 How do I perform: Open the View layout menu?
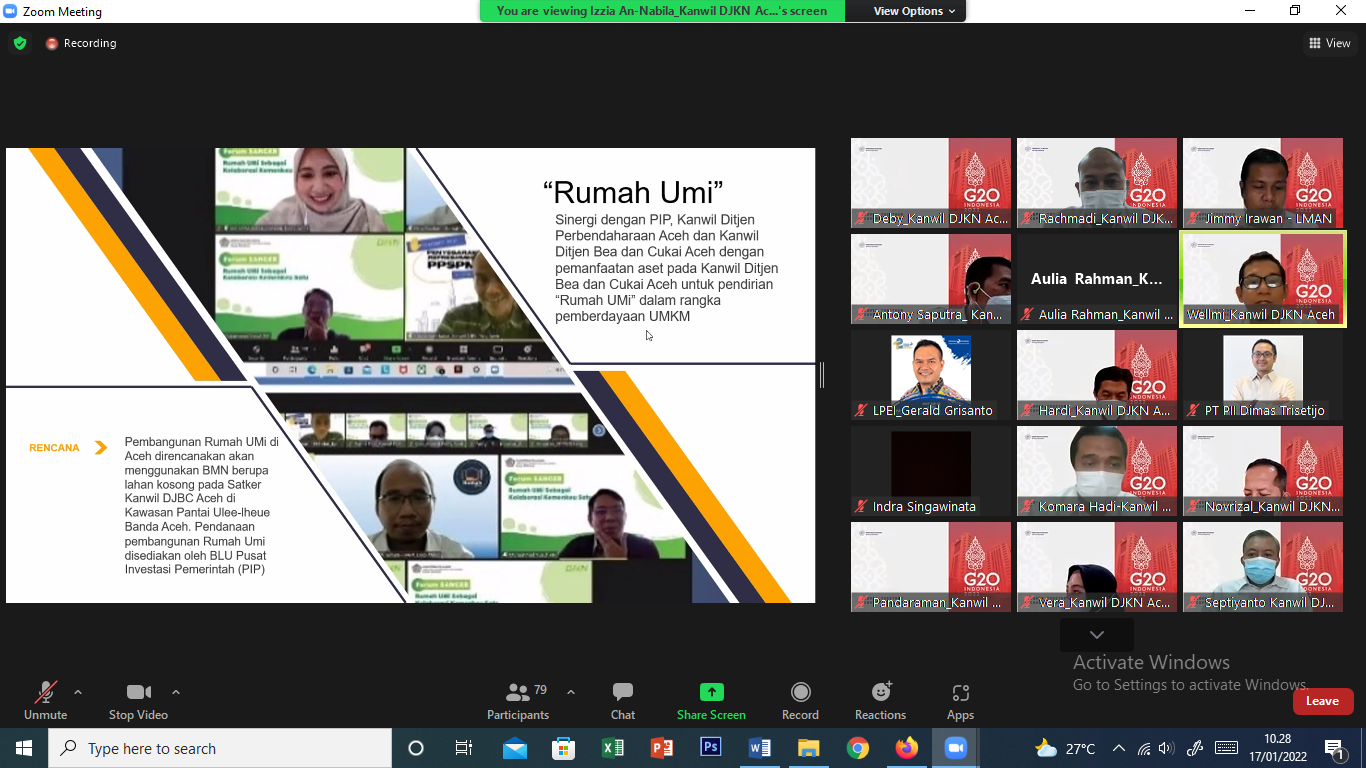pos(1330,43)
